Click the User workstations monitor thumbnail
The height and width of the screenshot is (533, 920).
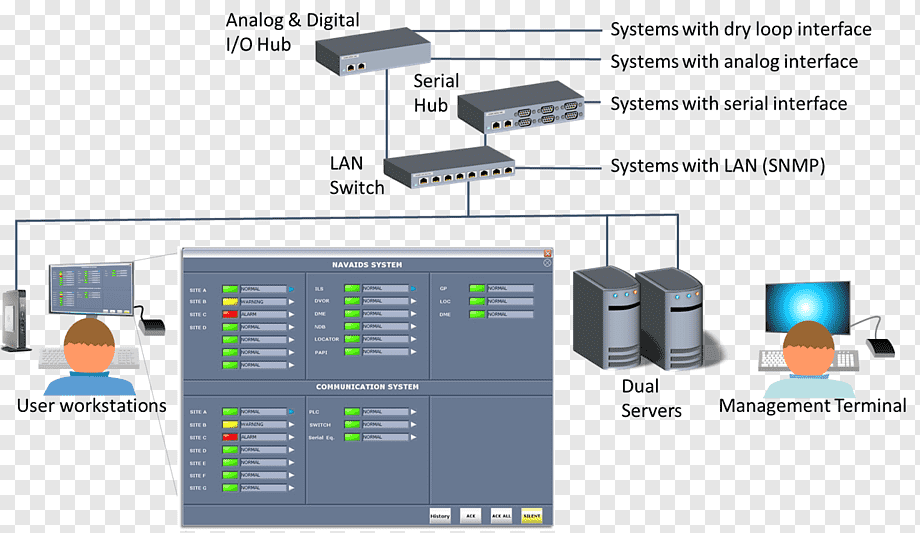point(91,289)
